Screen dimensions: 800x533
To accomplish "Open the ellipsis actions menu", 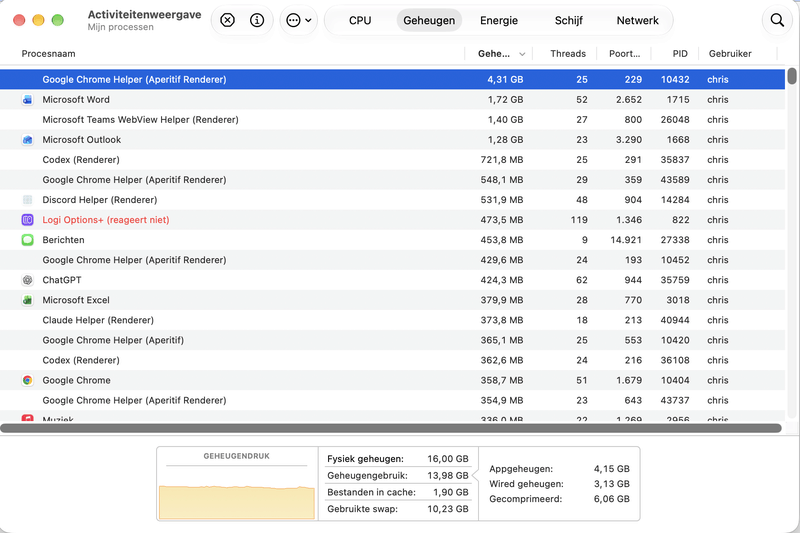I will tap(299, 20).
